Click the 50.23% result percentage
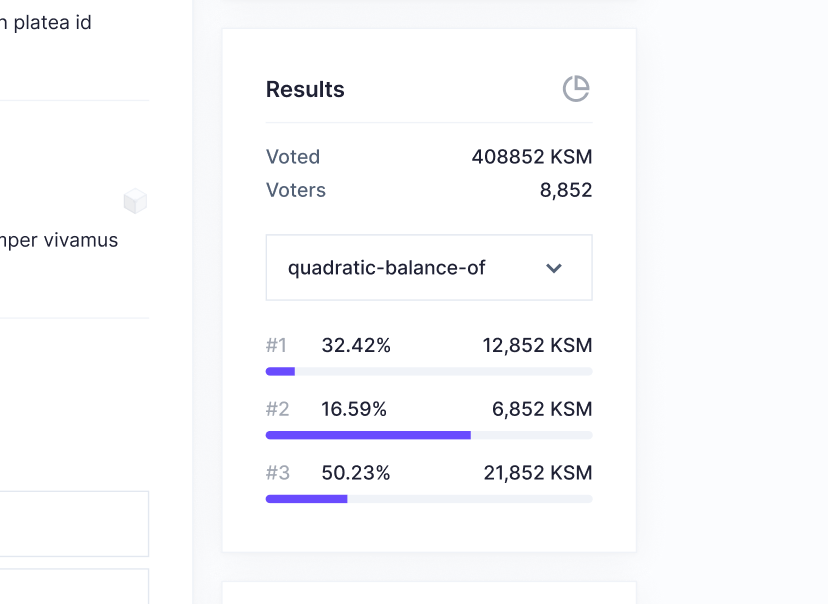The width and height of the screenshot is (828, 604). (355, 473)
